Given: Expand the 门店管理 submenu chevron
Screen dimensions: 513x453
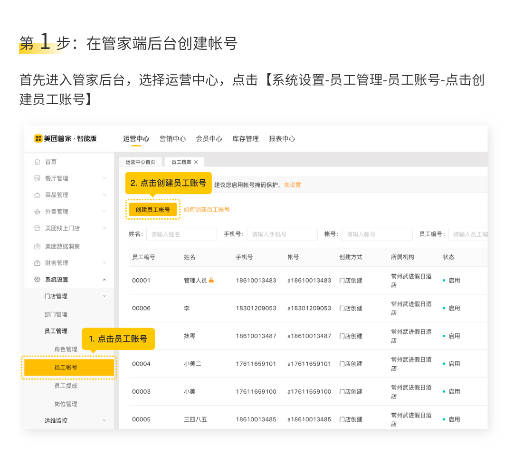Looking at the screenshot, I should (104, 296).
